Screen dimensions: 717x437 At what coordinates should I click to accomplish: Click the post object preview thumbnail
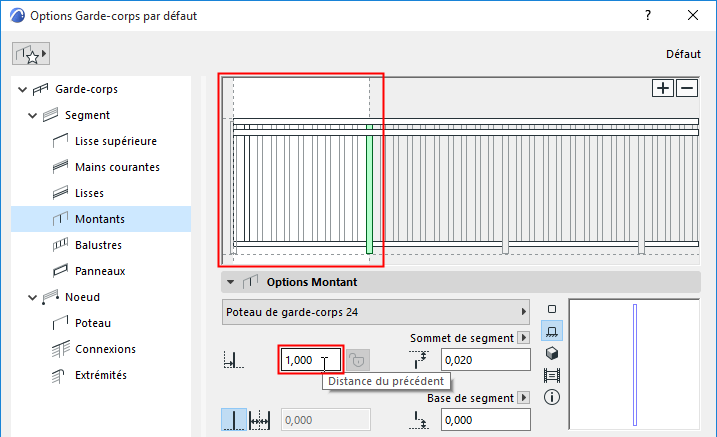pyautogui.click(x=634, y=364)
